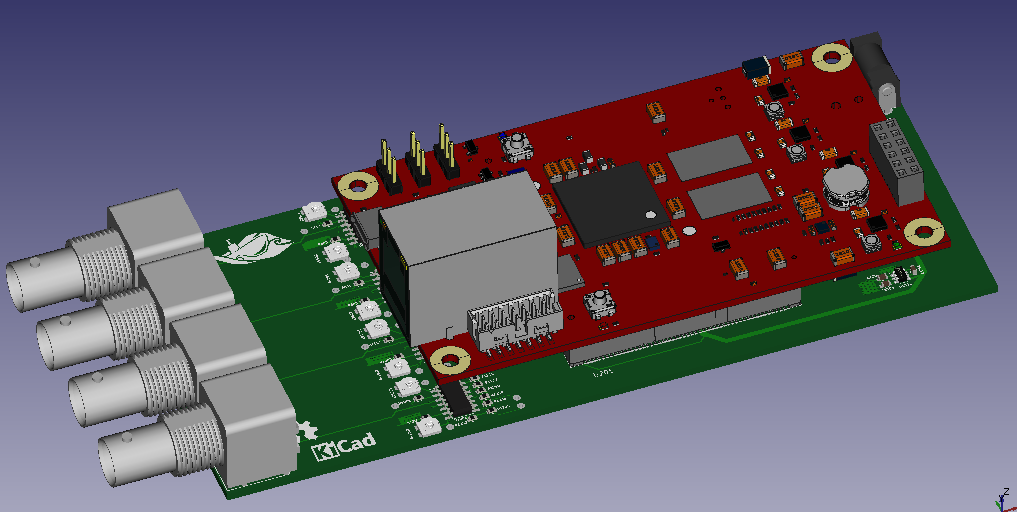Screen dimensions: 1017x512
Task: Select the leftmost gold pin header pair
Action: tap(388, 166)
